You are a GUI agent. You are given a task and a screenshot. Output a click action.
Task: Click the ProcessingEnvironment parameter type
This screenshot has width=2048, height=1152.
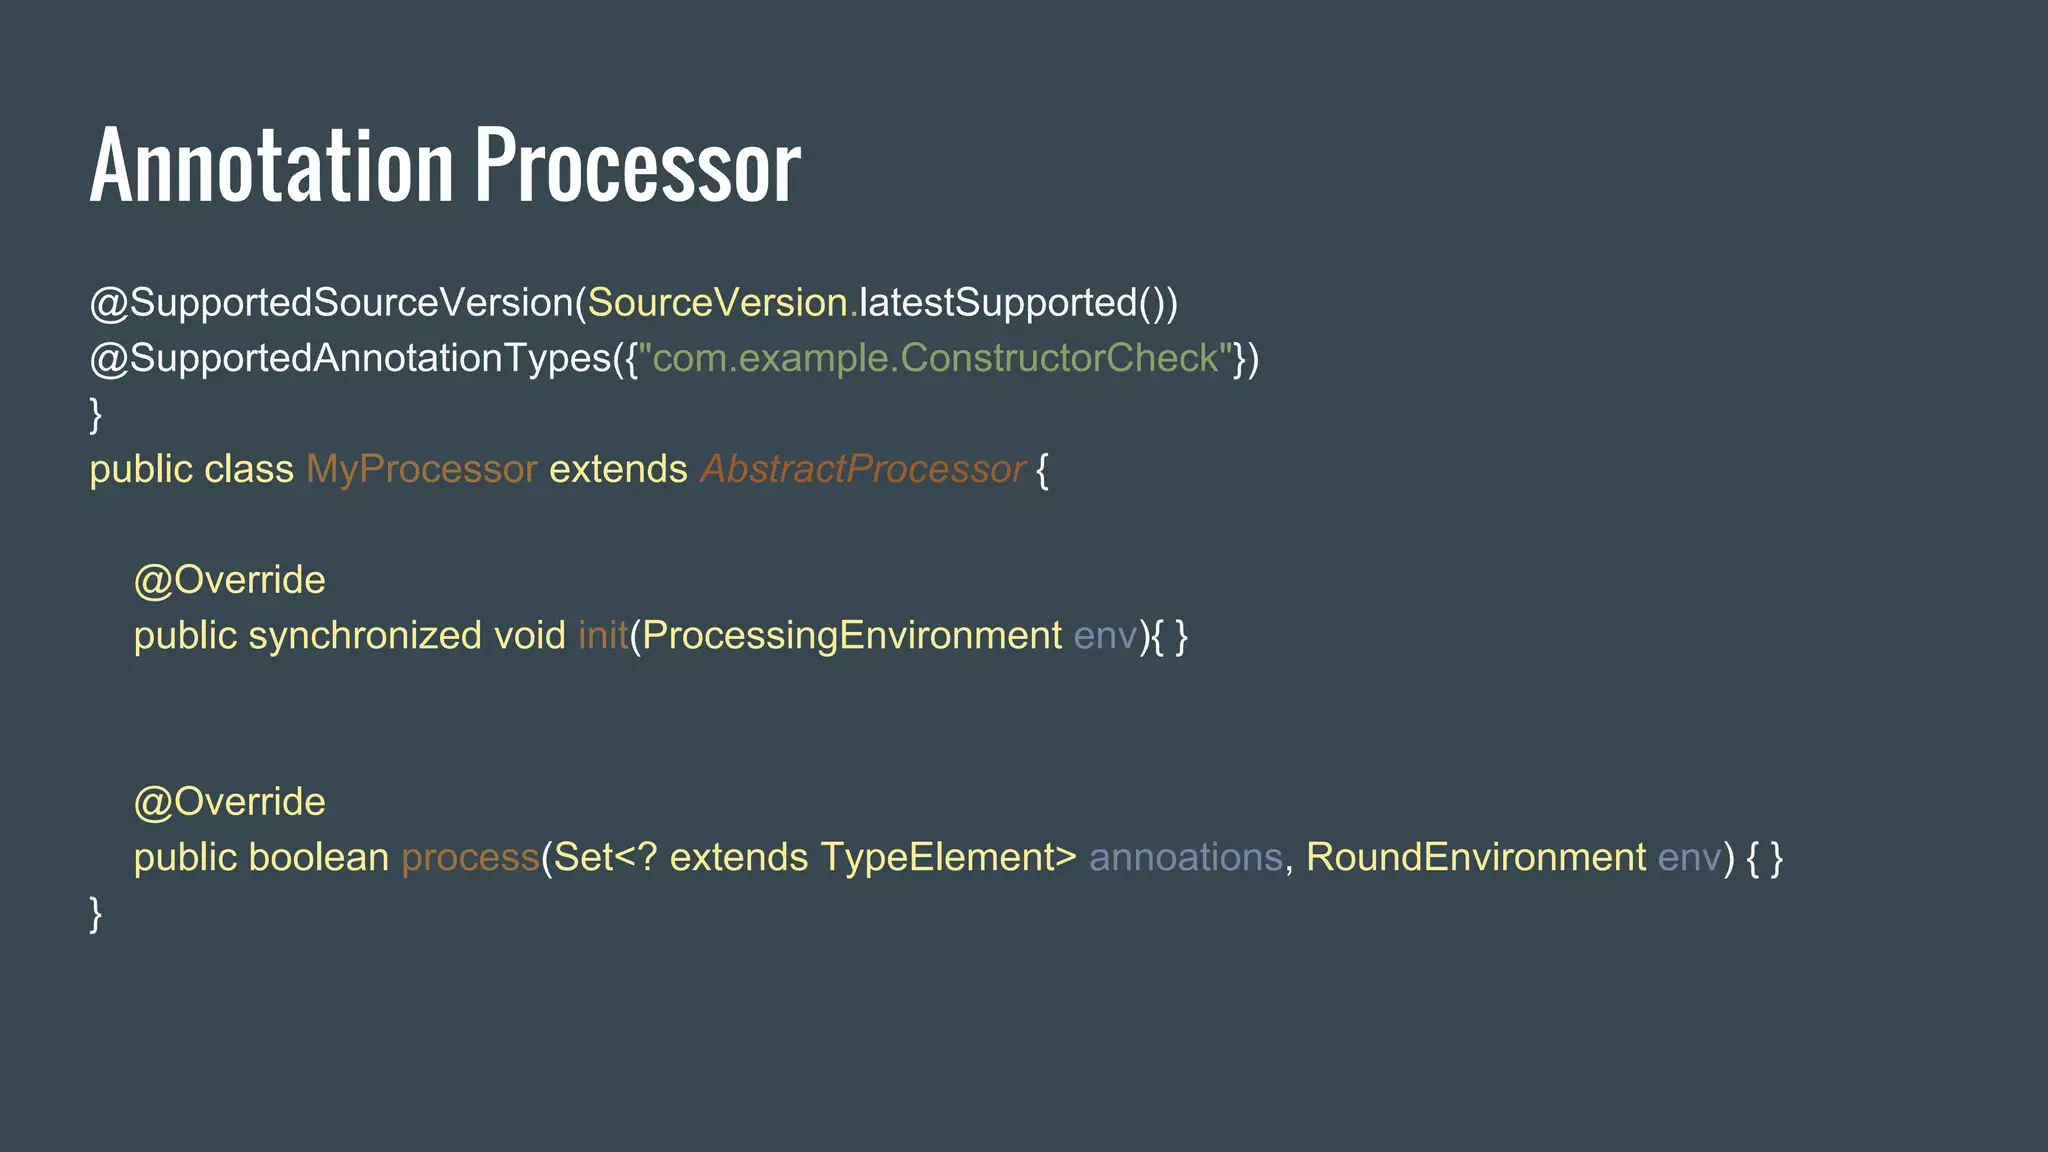coord(852,636)
